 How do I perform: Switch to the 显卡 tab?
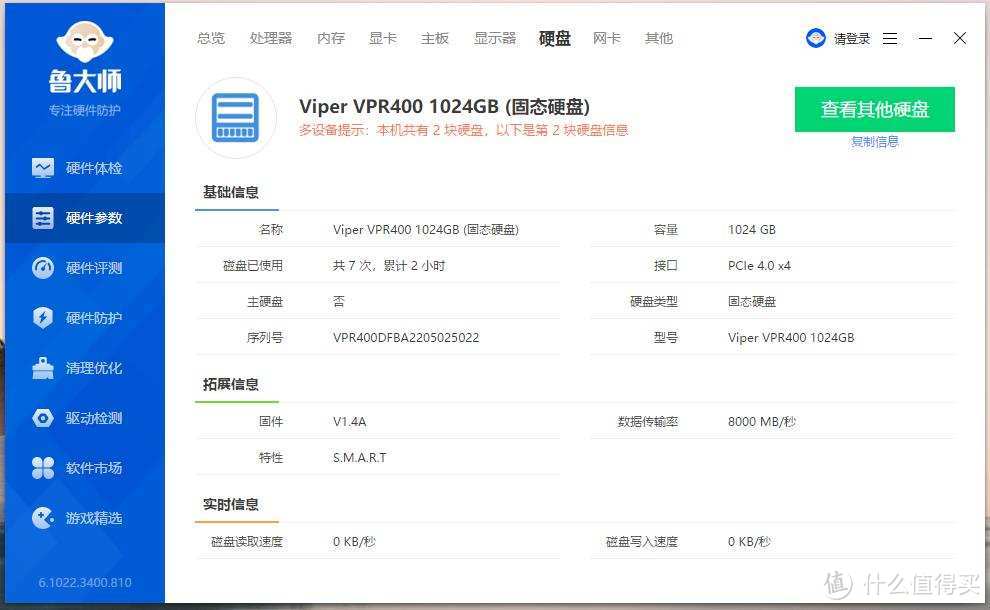pos(383,39)
